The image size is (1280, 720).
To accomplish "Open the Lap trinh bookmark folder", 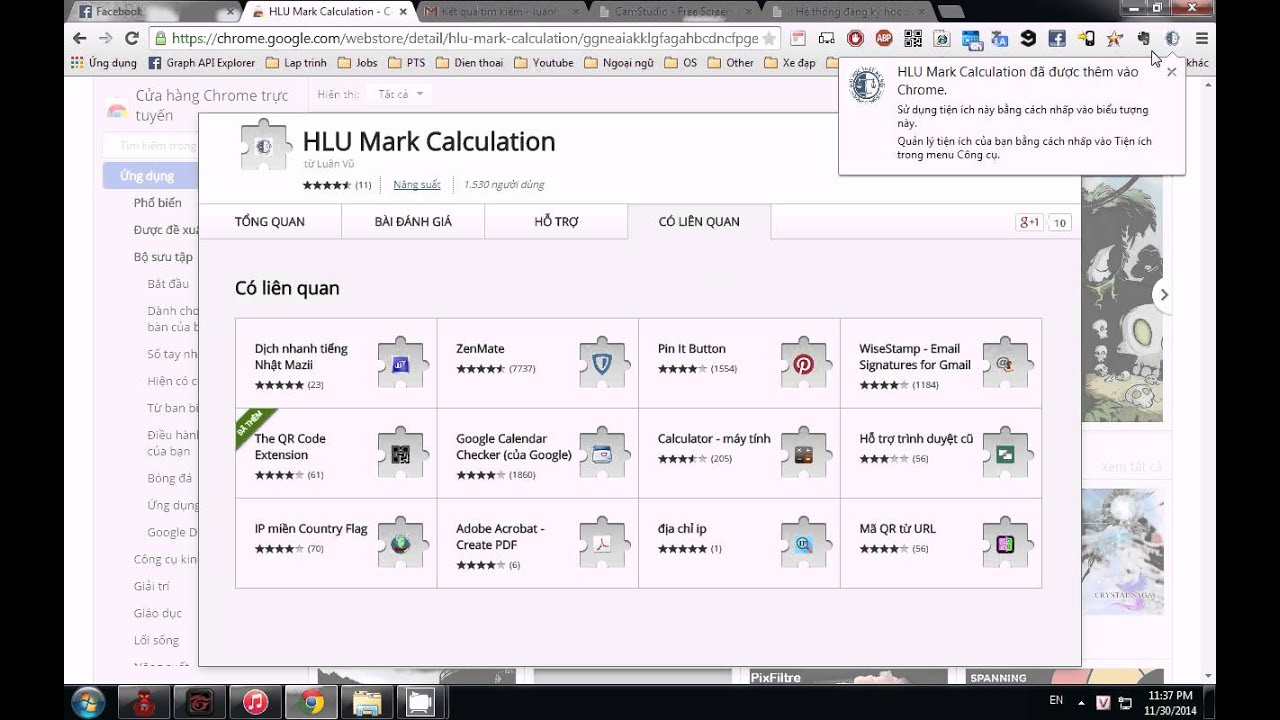I will 297,62.
